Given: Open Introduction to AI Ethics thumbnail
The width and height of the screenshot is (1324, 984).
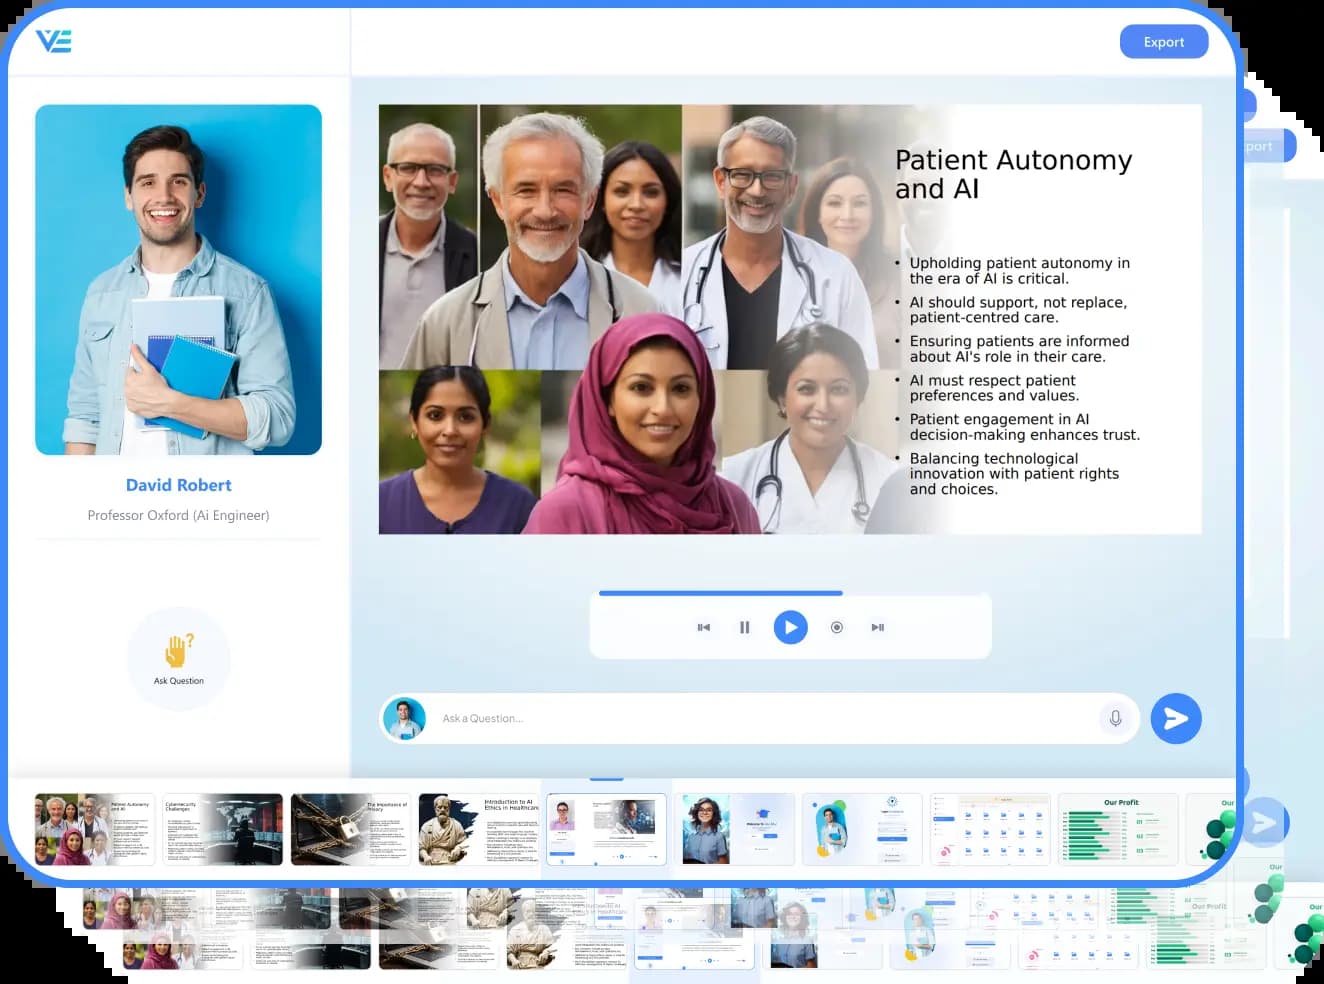Looking at the screenshot, I should click(478, 830).
